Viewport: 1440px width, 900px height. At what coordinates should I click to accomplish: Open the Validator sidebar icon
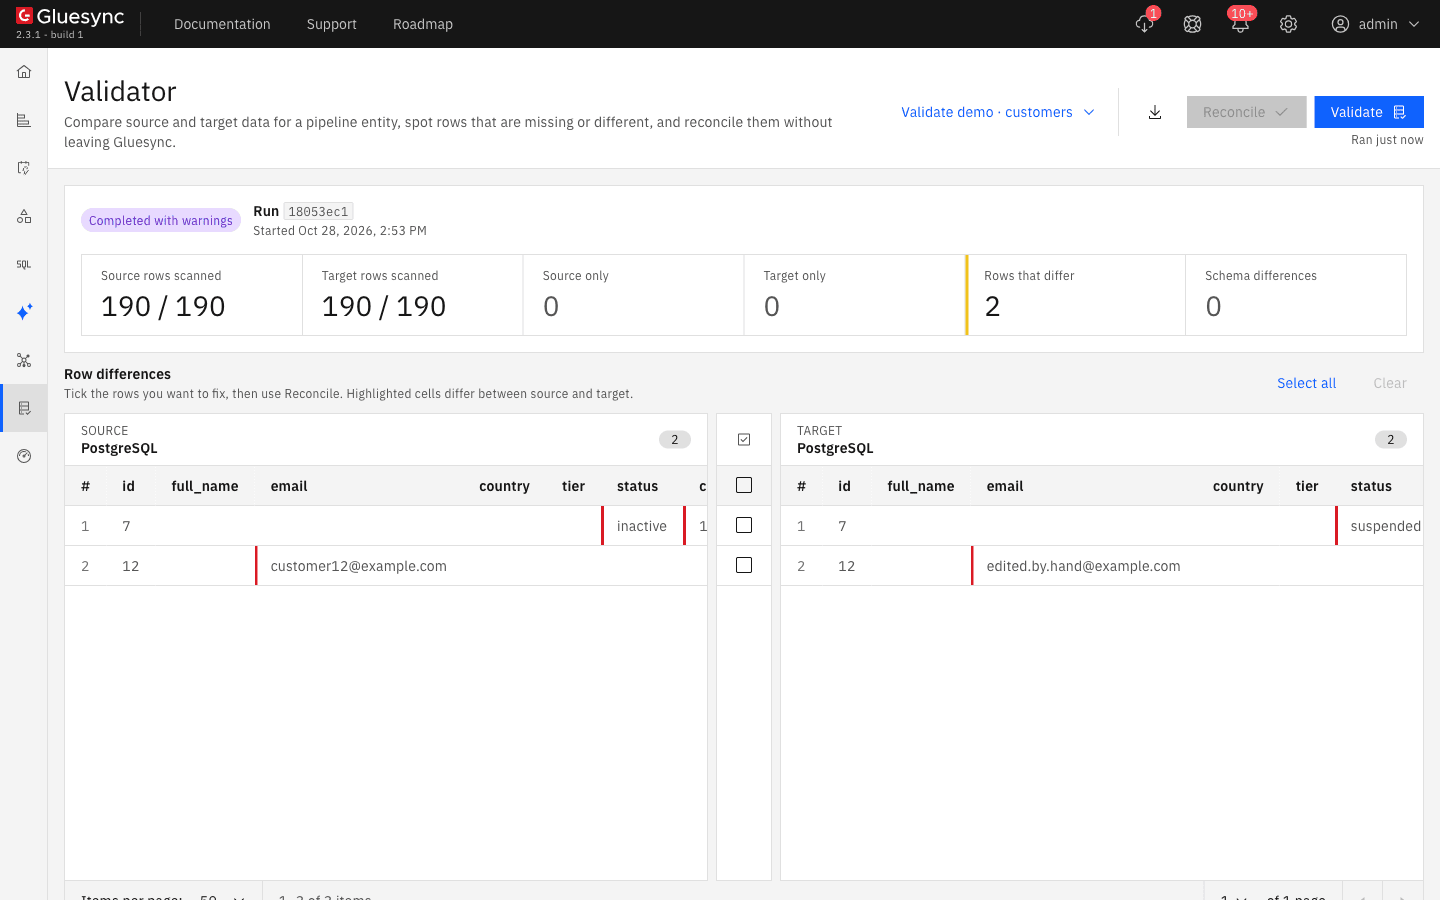[x=24, y=408]
